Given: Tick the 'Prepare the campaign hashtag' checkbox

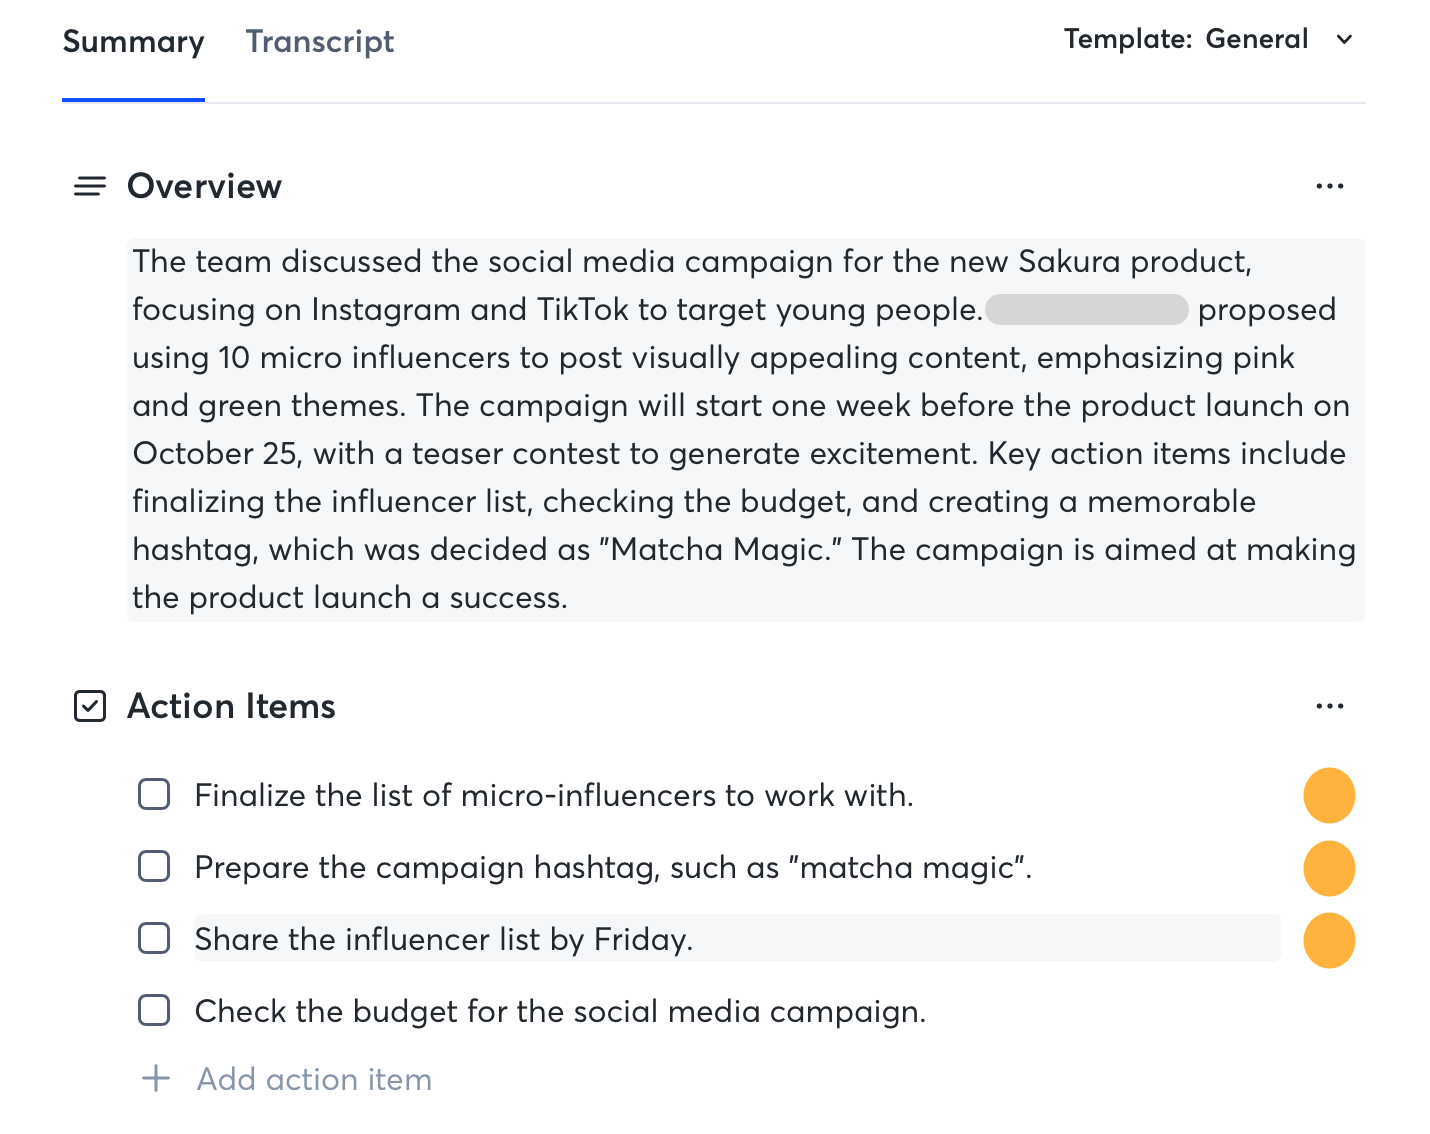Looking at the screenshot, I should [x=154, y=867].
